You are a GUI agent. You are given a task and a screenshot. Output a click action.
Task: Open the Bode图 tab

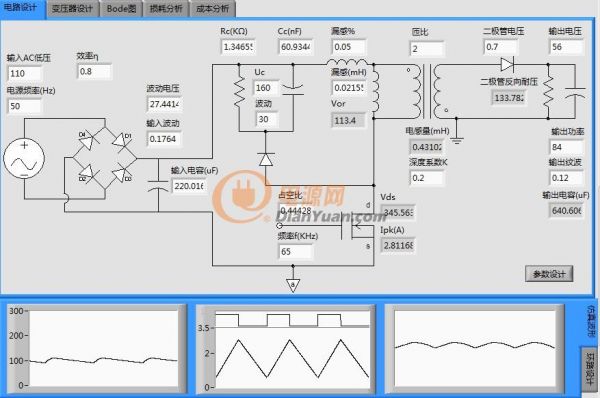121,9
